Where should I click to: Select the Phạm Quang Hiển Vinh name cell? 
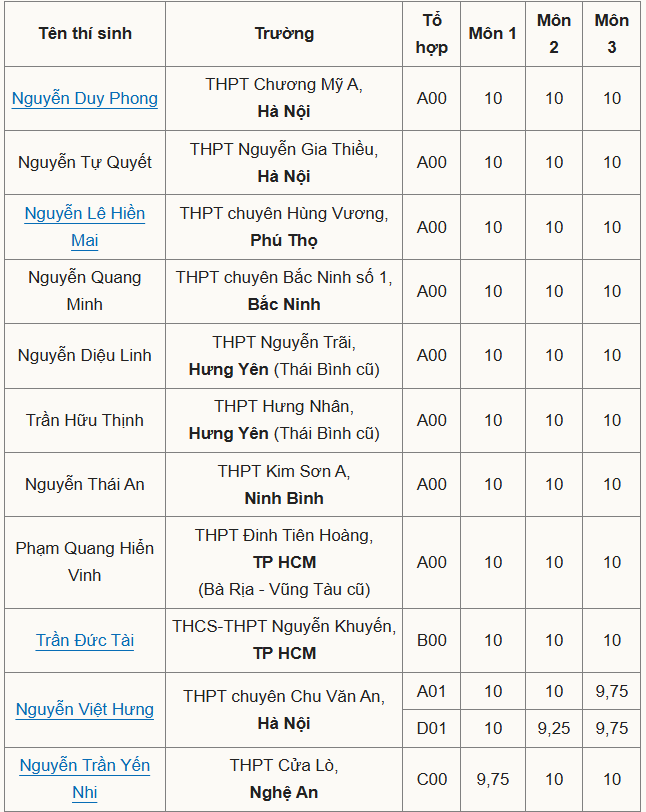(85, 562)
